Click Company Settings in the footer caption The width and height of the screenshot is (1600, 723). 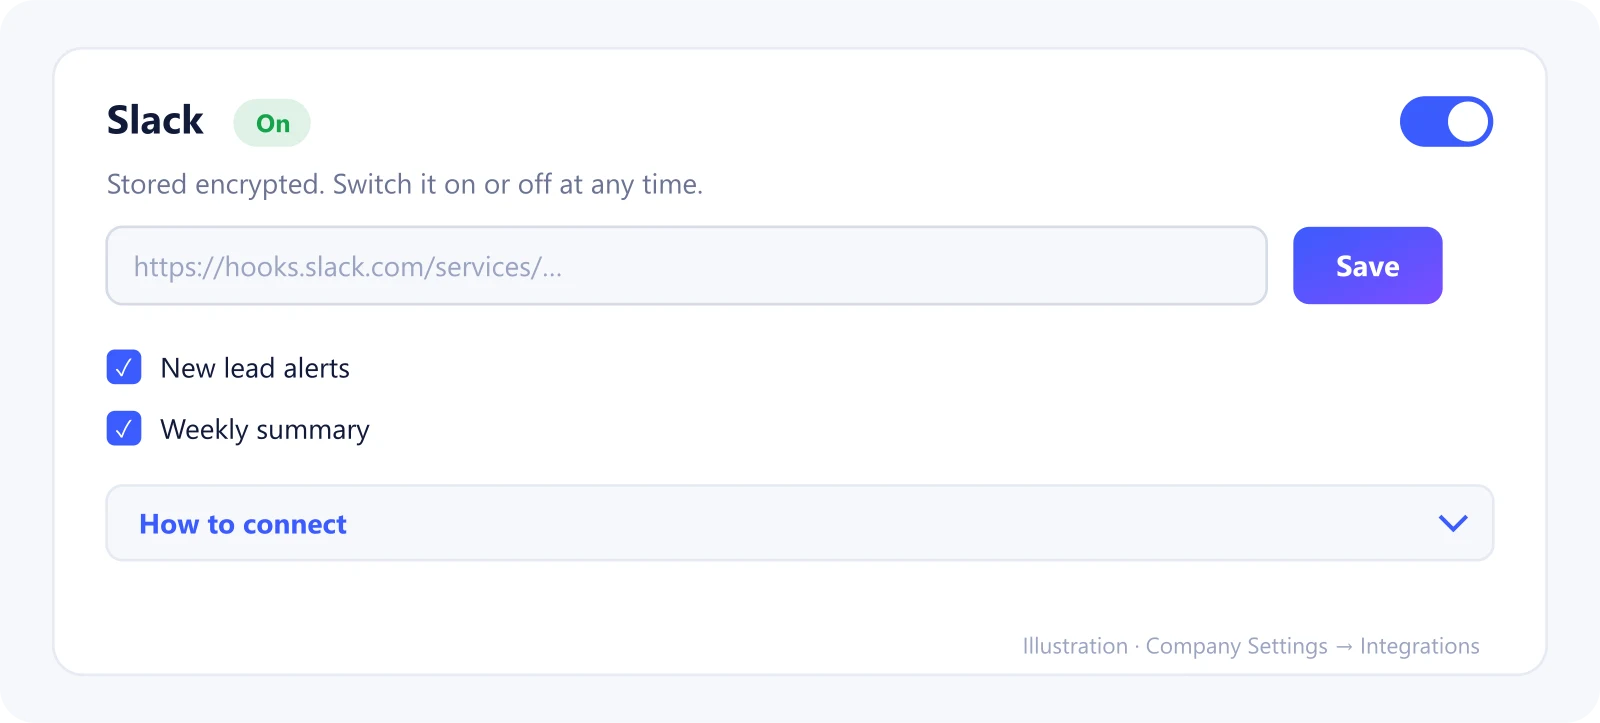click(1237, 646)
